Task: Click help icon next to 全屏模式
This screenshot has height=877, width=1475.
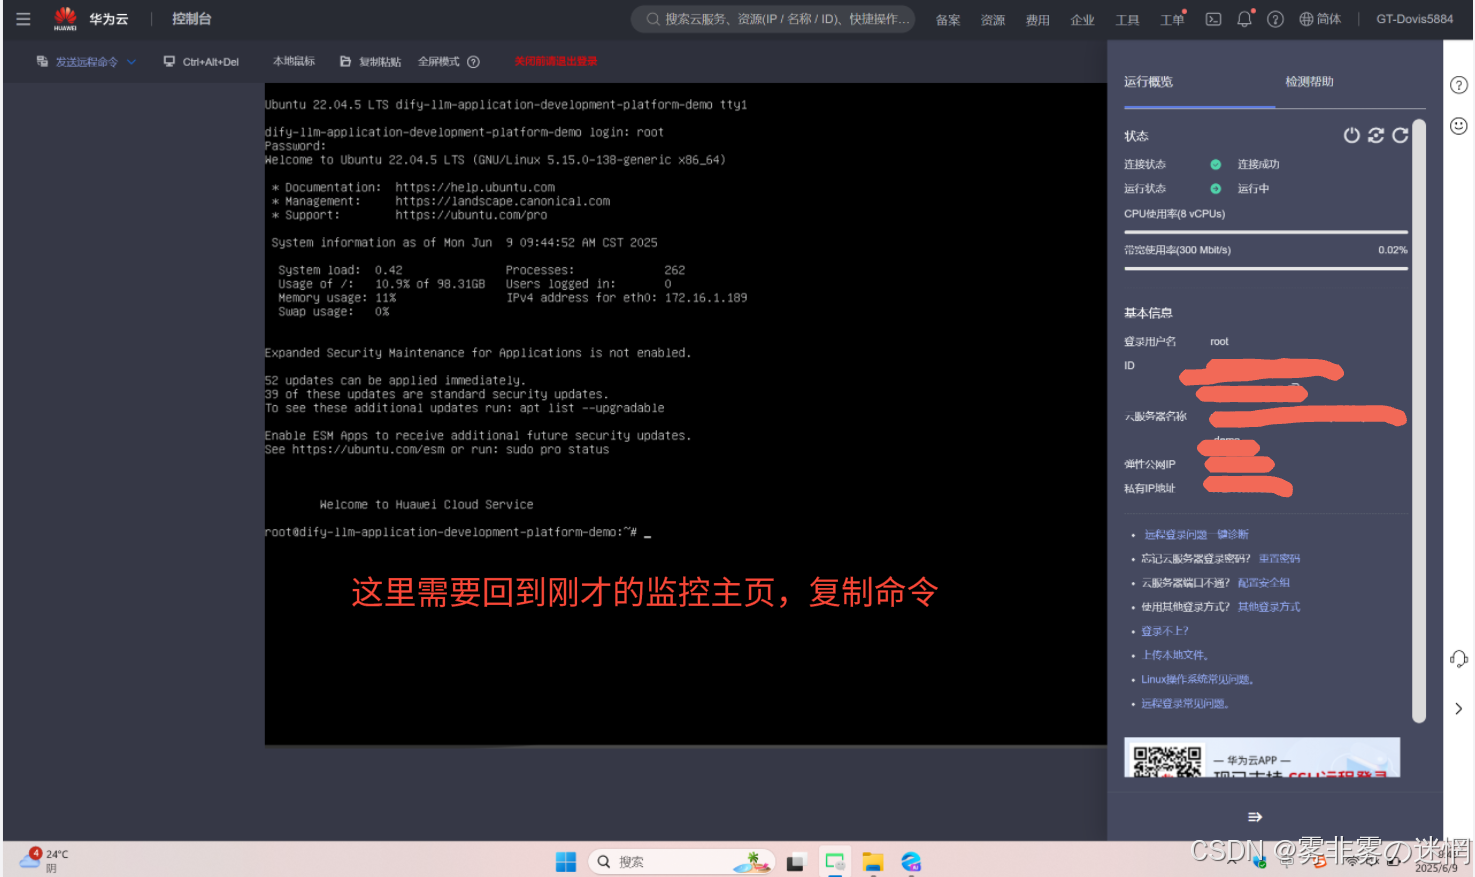Action: 474,62
